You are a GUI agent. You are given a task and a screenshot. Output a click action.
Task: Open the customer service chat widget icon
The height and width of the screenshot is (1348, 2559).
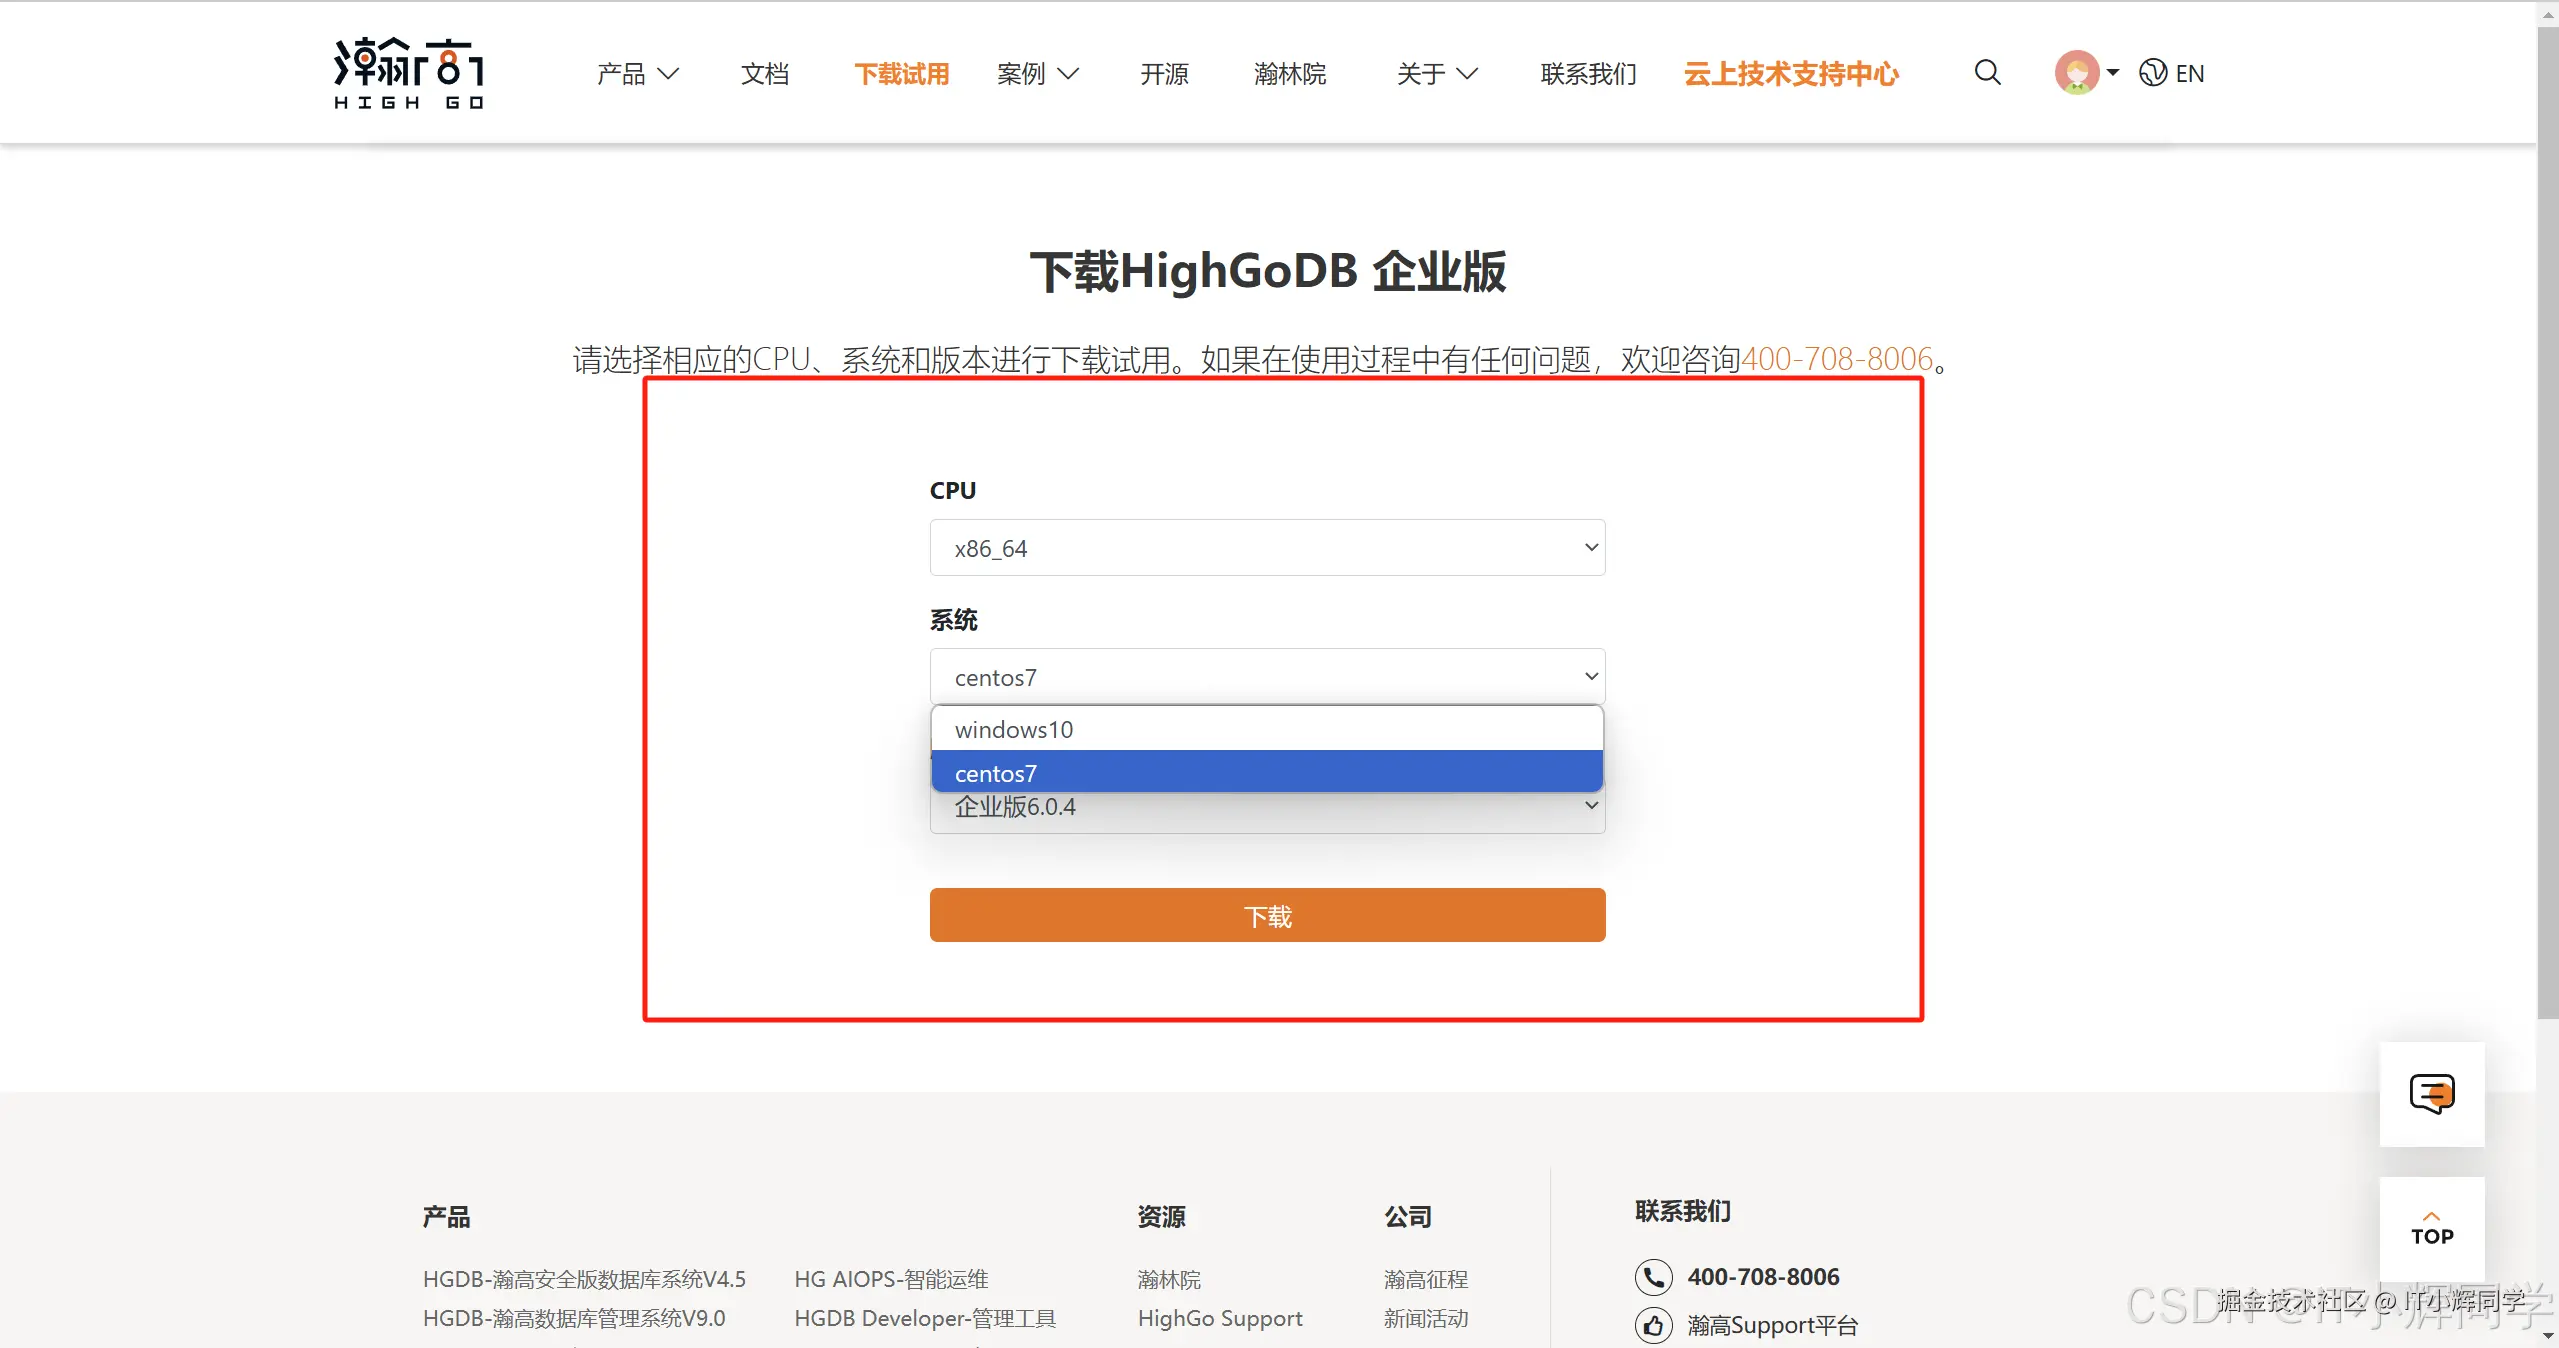2432,1093
